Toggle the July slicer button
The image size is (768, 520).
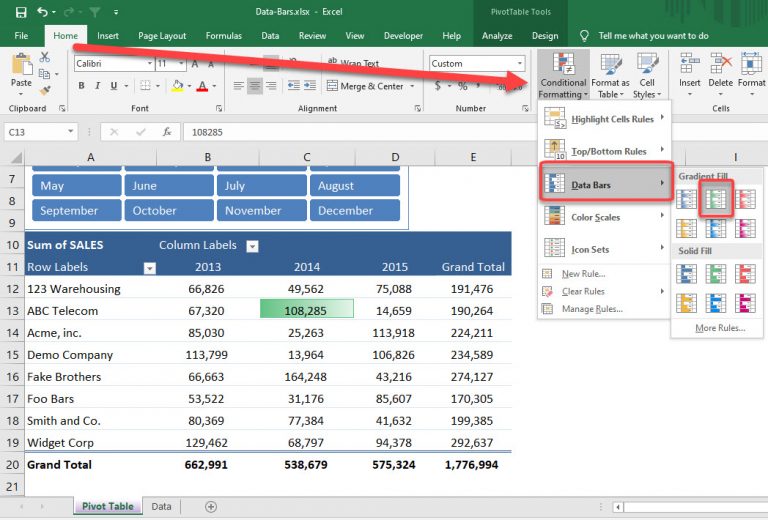pos(261,186)
